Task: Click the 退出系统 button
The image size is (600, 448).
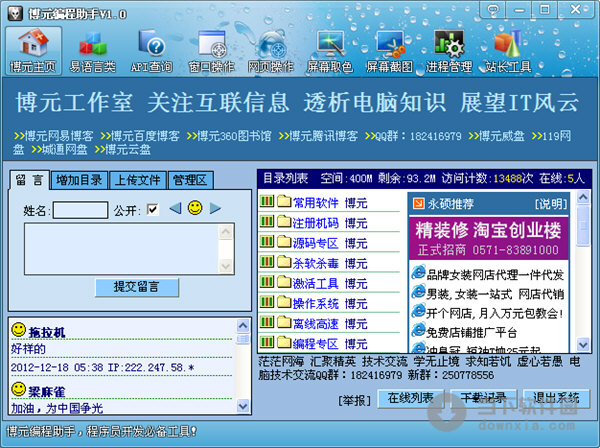Action: 556,399
